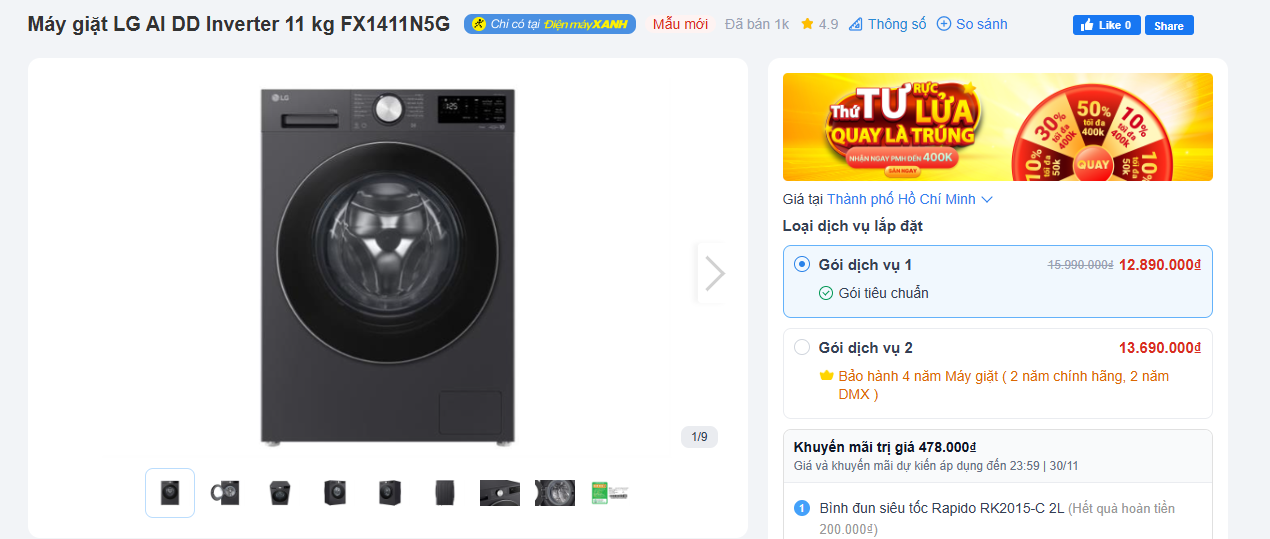Select the thumbnail of washer with open door

[225, 493]
